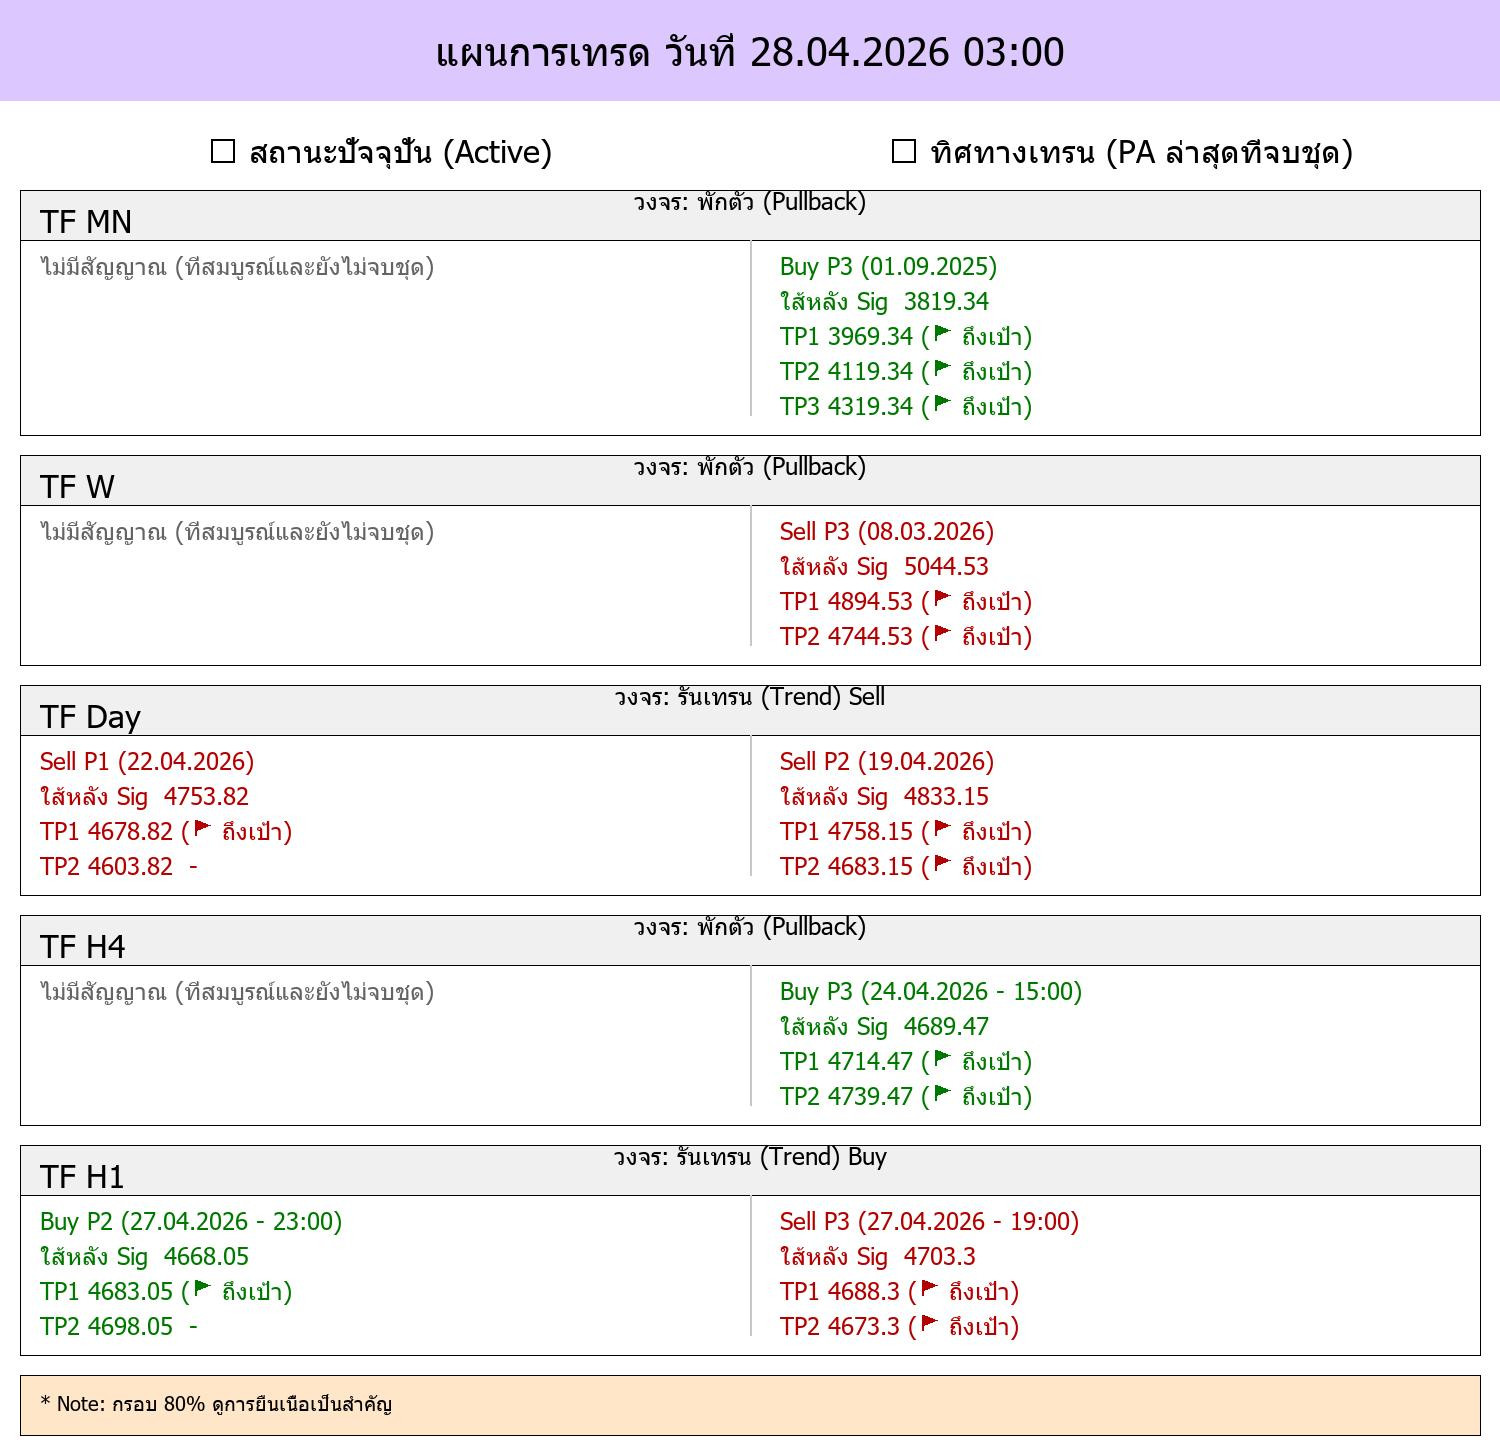Click Sell P1 (22.04.2026) signal line

pyautogui.click(x=147, y=761)
